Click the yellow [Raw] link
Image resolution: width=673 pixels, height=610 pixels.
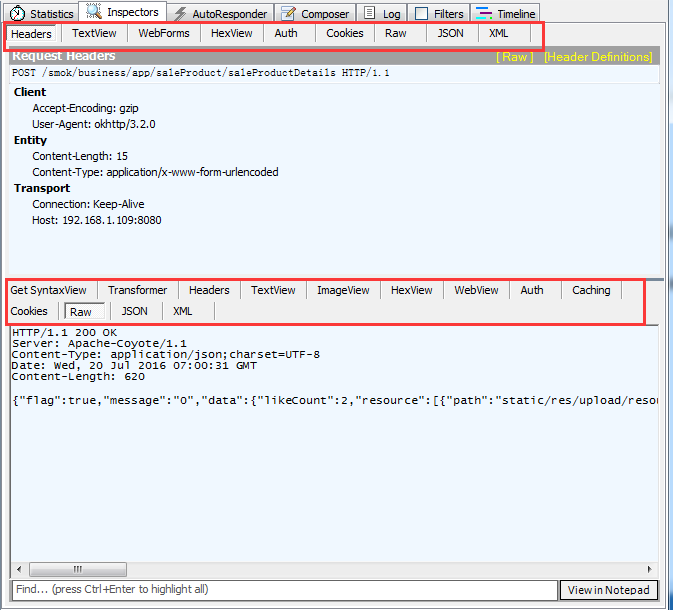(515, 57)
